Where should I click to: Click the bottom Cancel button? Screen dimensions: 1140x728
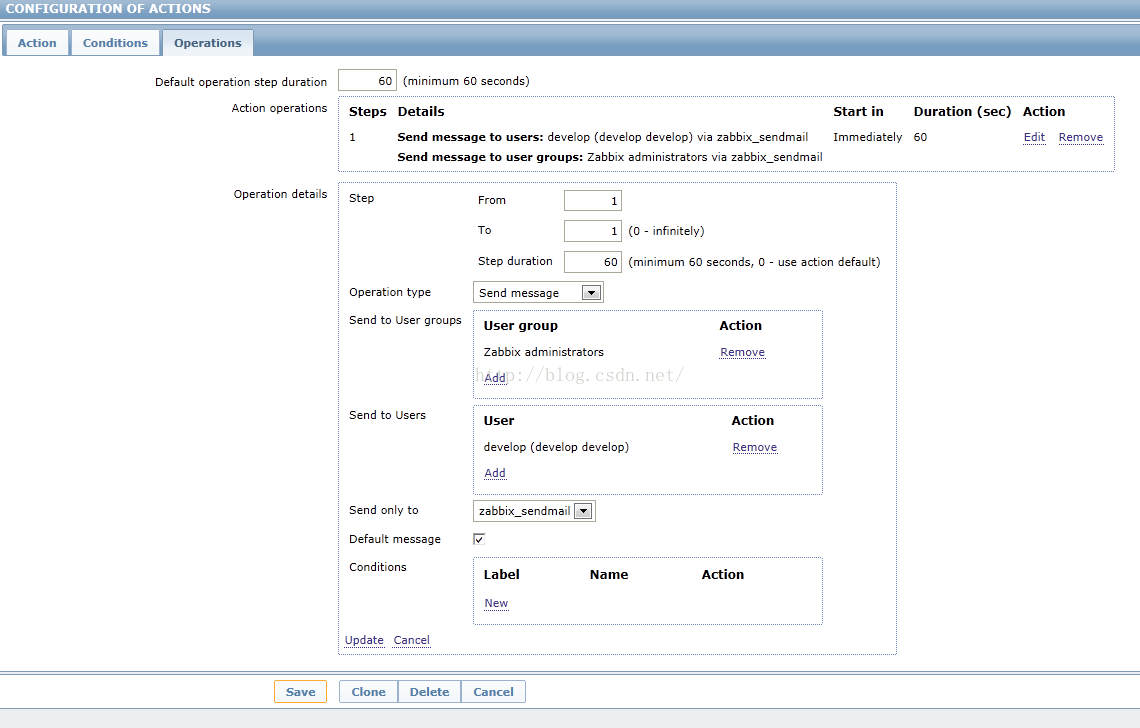point(494,692)
